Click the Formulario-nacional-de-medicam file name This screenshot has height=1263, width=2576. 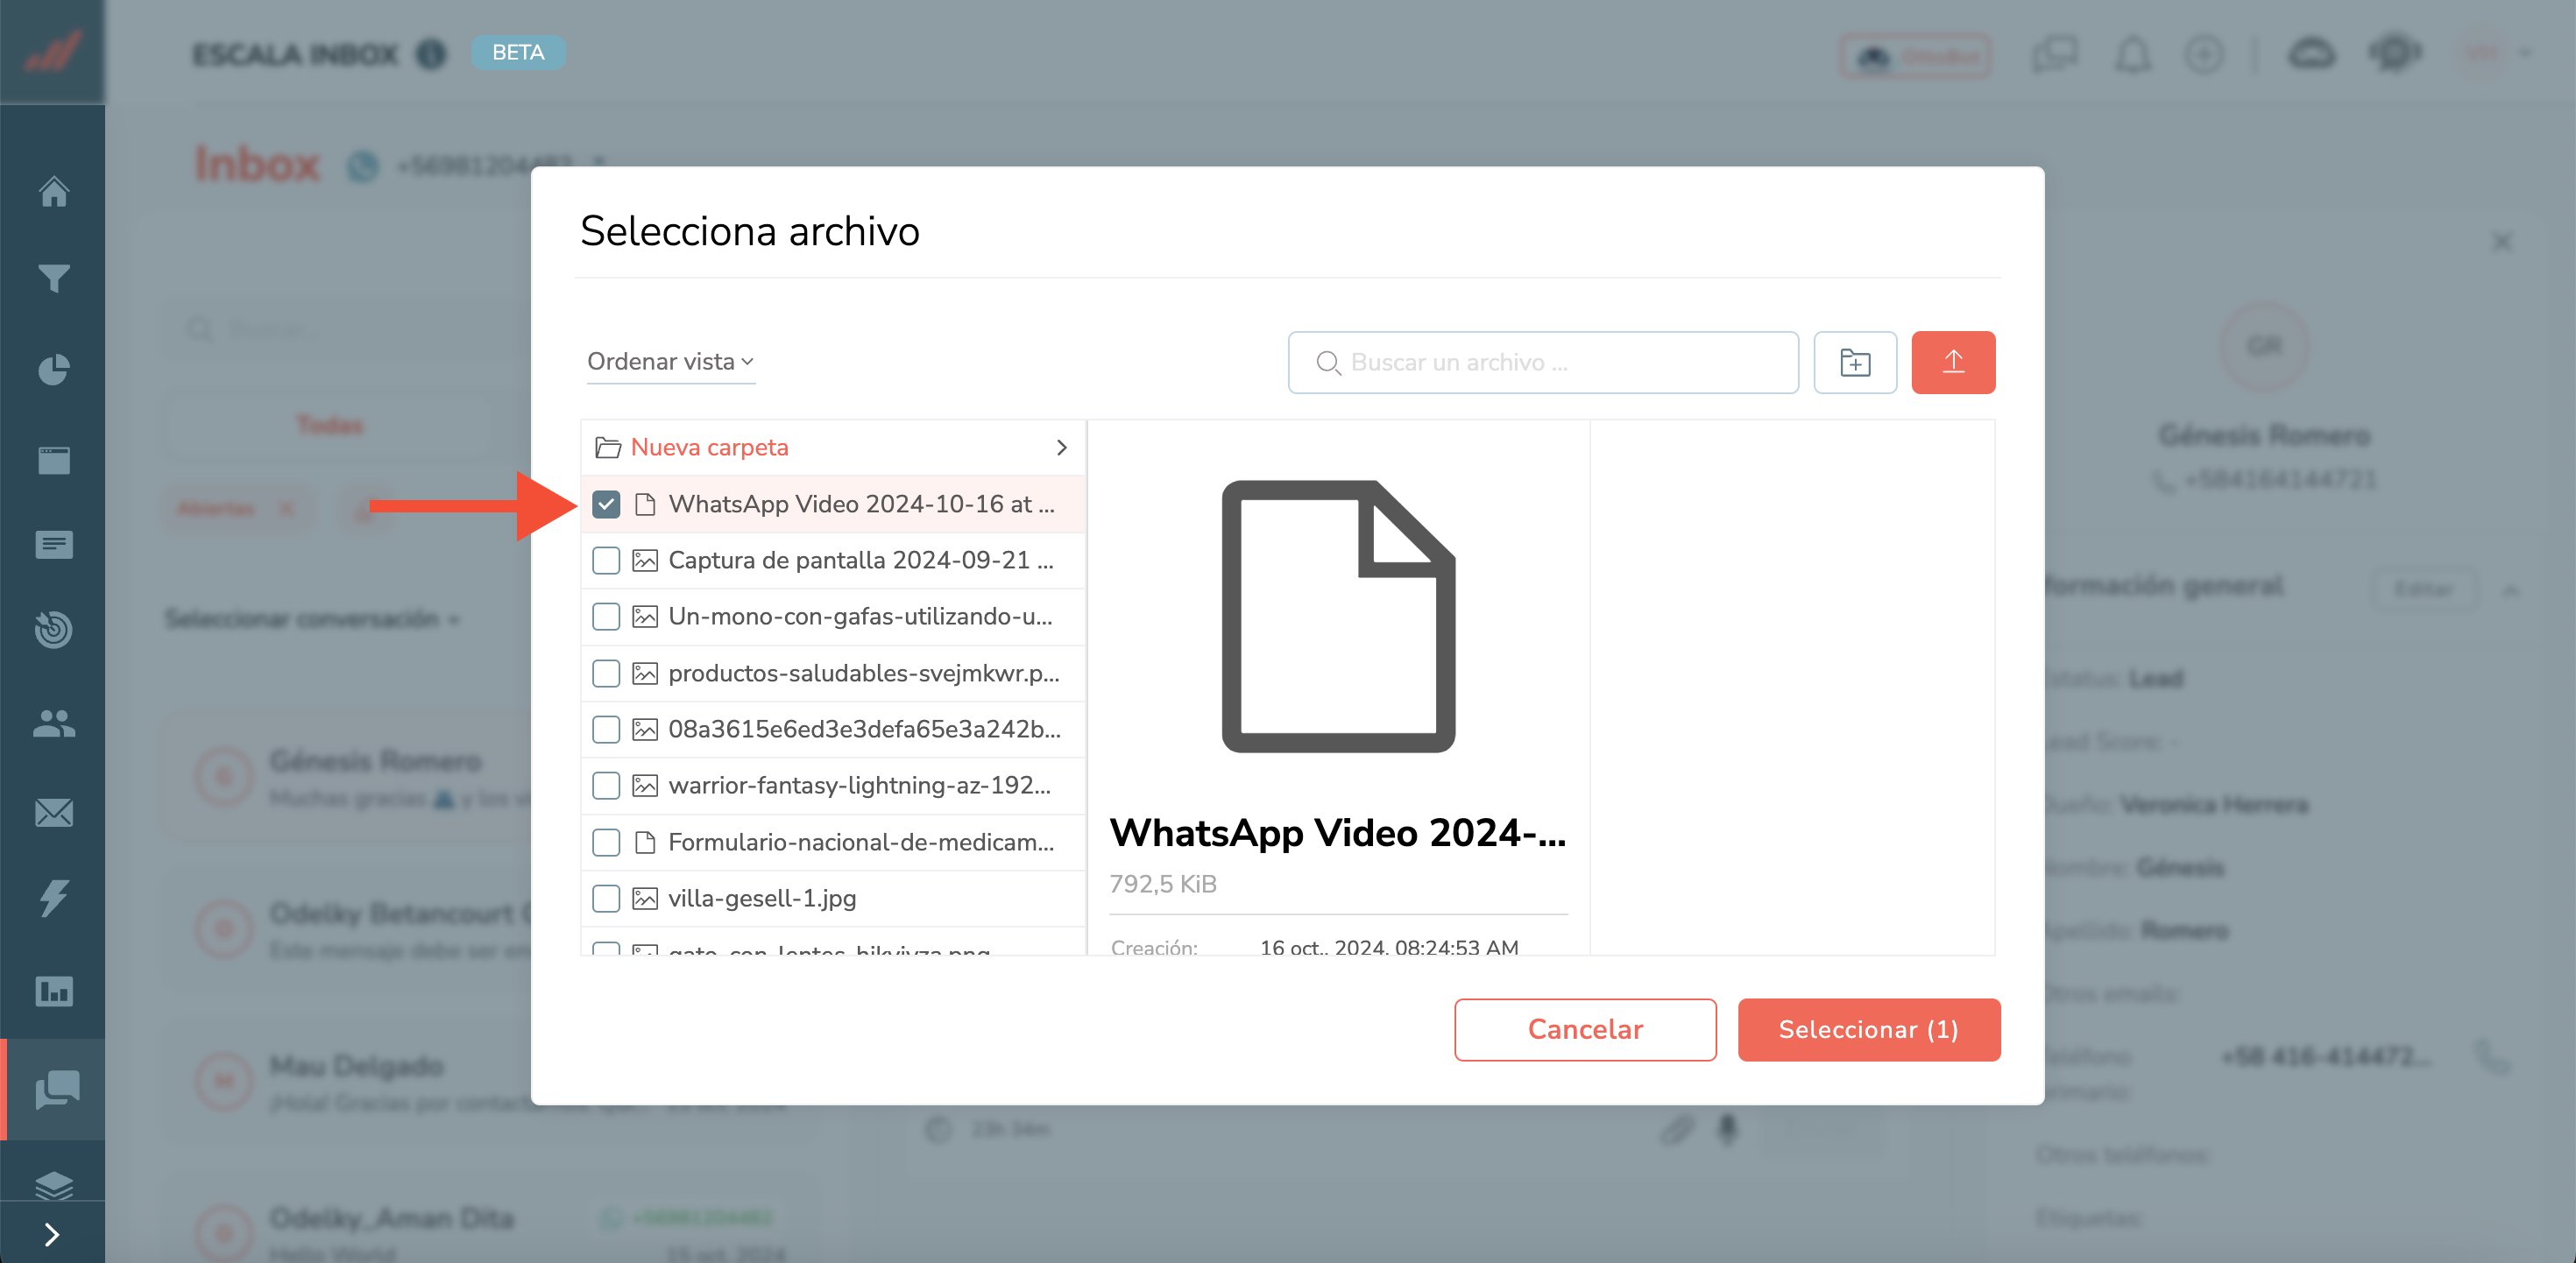pos(861,842)
